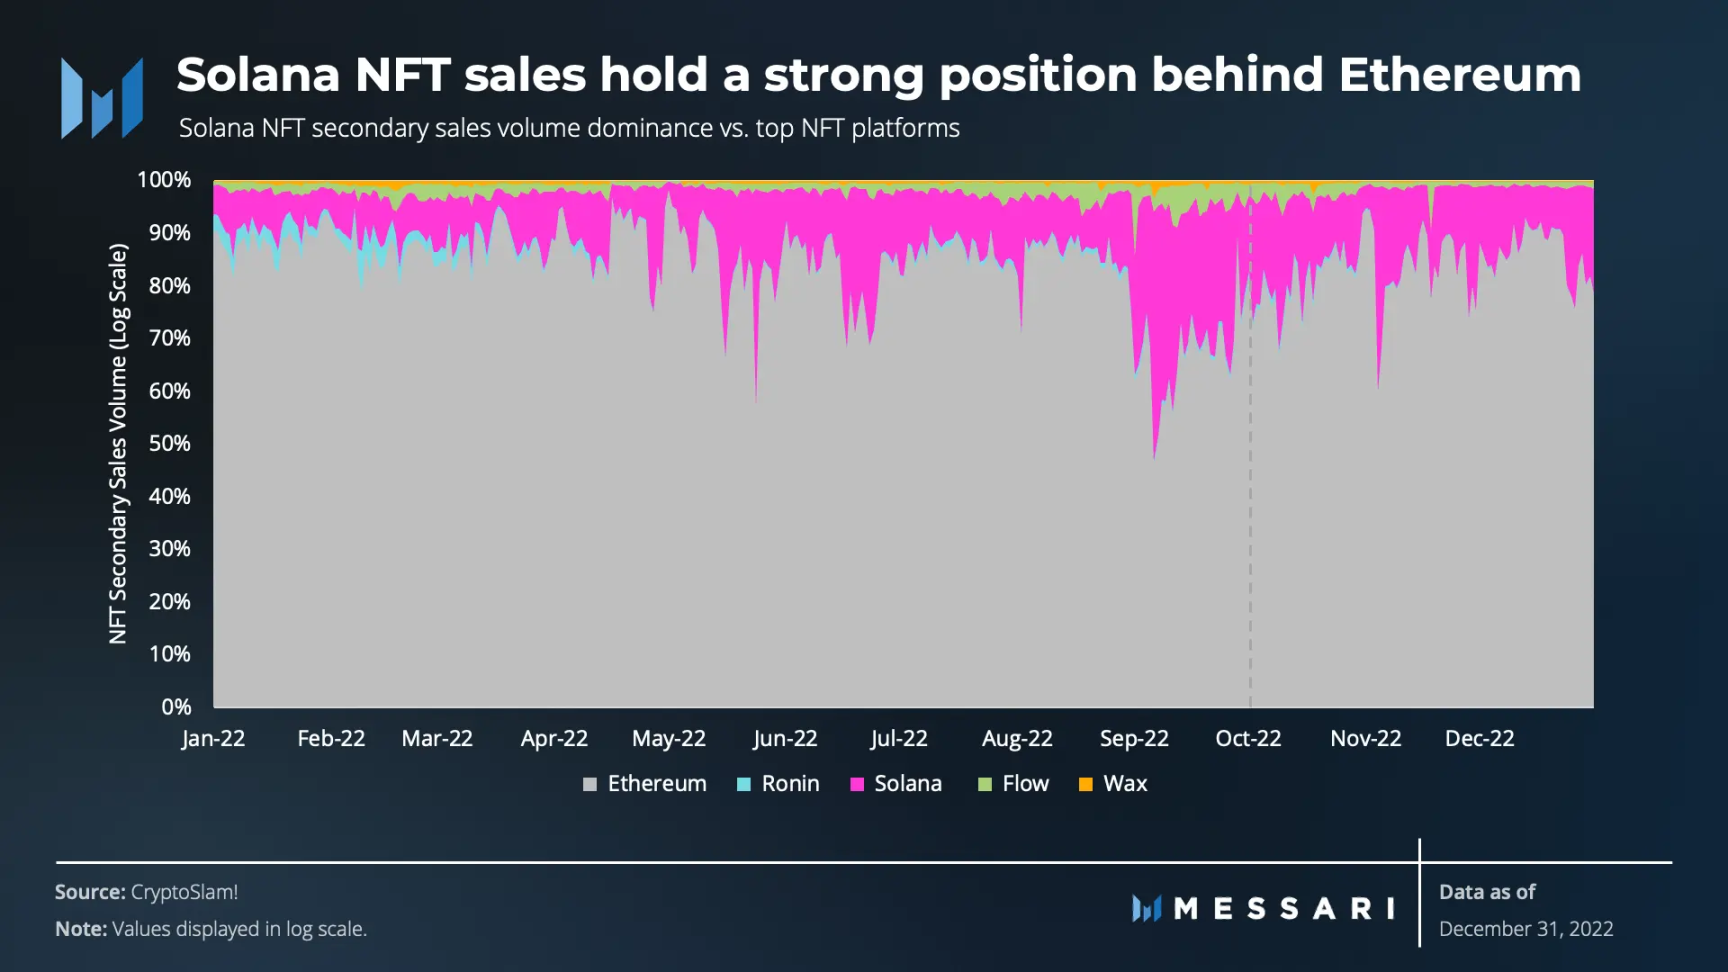Viewport: 1728px width, 972px height.
Task: Click the Dec-22 x-axis label
Action: [x=1480, y=739]
